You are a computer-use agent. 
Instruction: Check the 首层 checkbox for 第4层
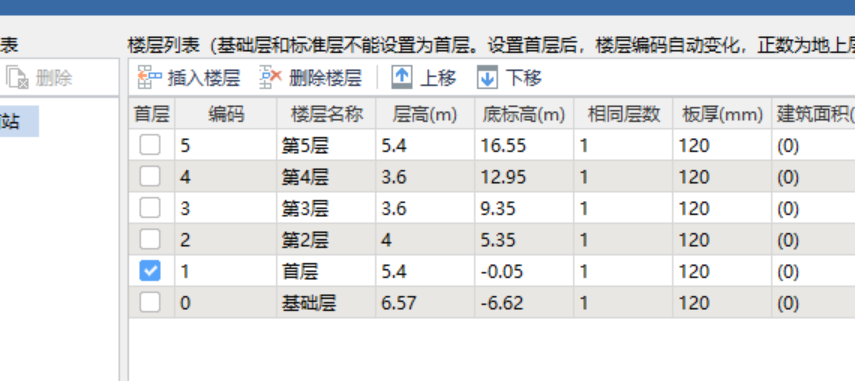coord(149,177)
